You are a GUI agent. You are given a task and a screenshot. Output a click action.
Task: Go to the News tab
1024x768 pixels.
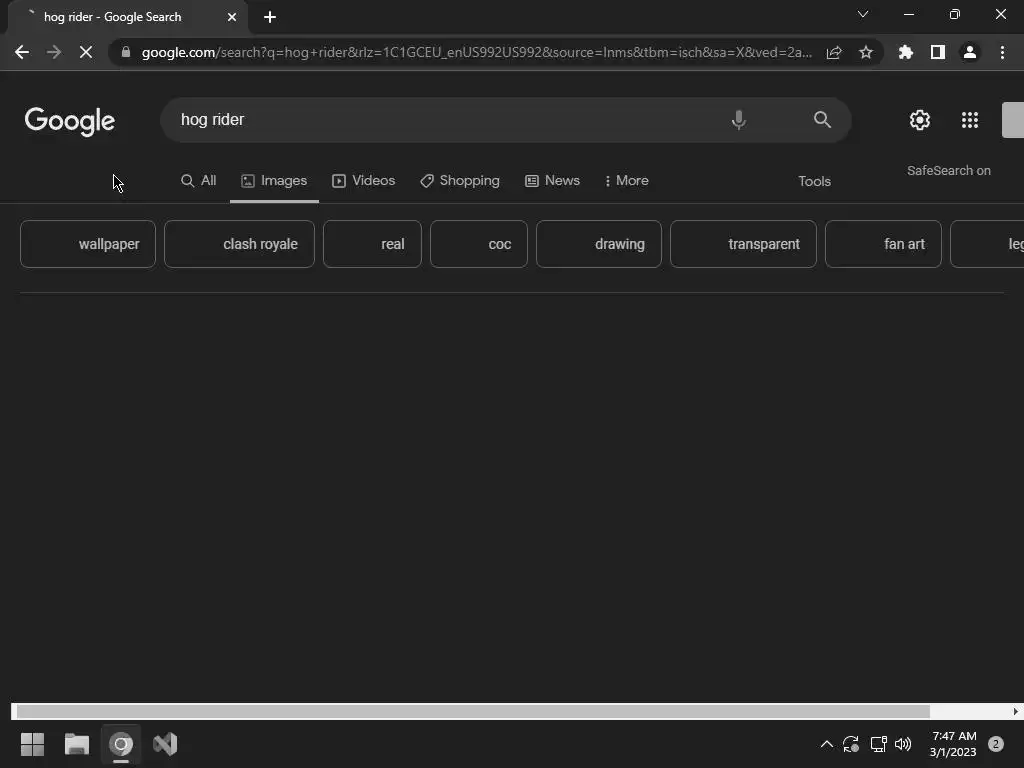click(552, 181)
